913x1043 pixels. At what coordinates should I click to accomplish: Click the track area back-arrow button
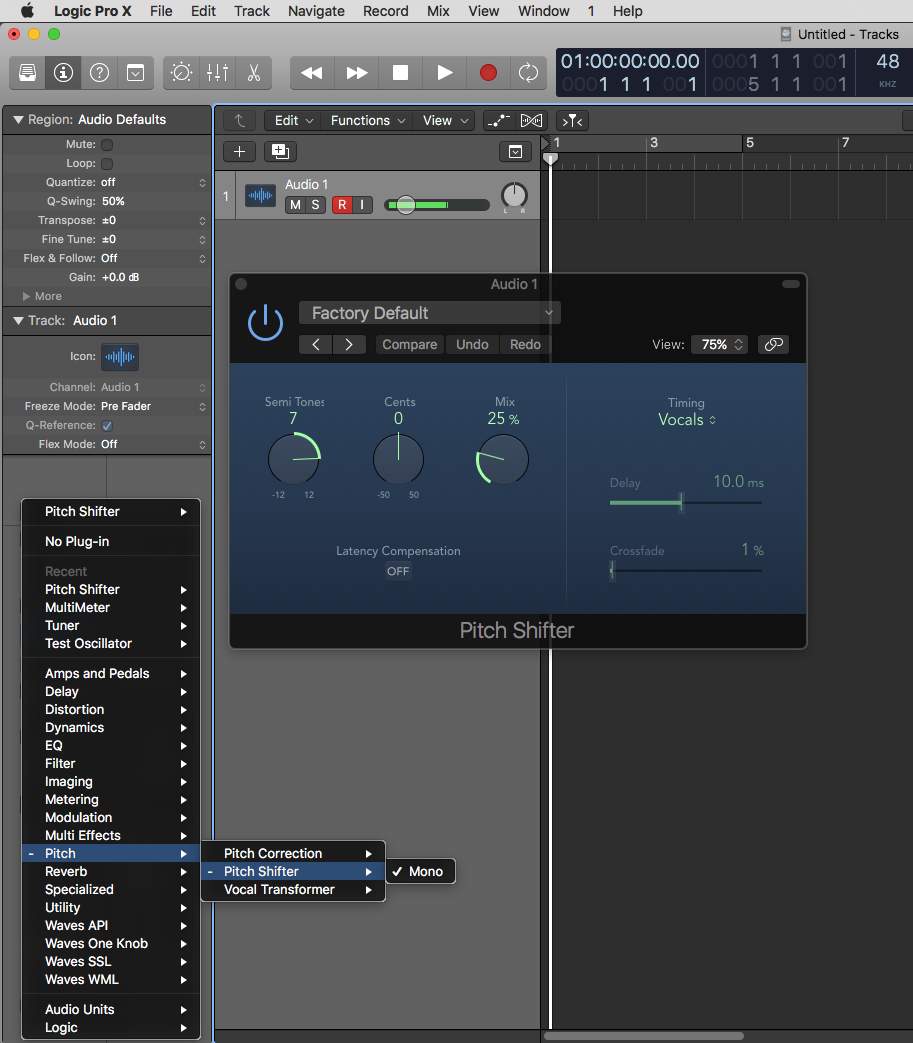pyautogui.click(x=239, y=120)
